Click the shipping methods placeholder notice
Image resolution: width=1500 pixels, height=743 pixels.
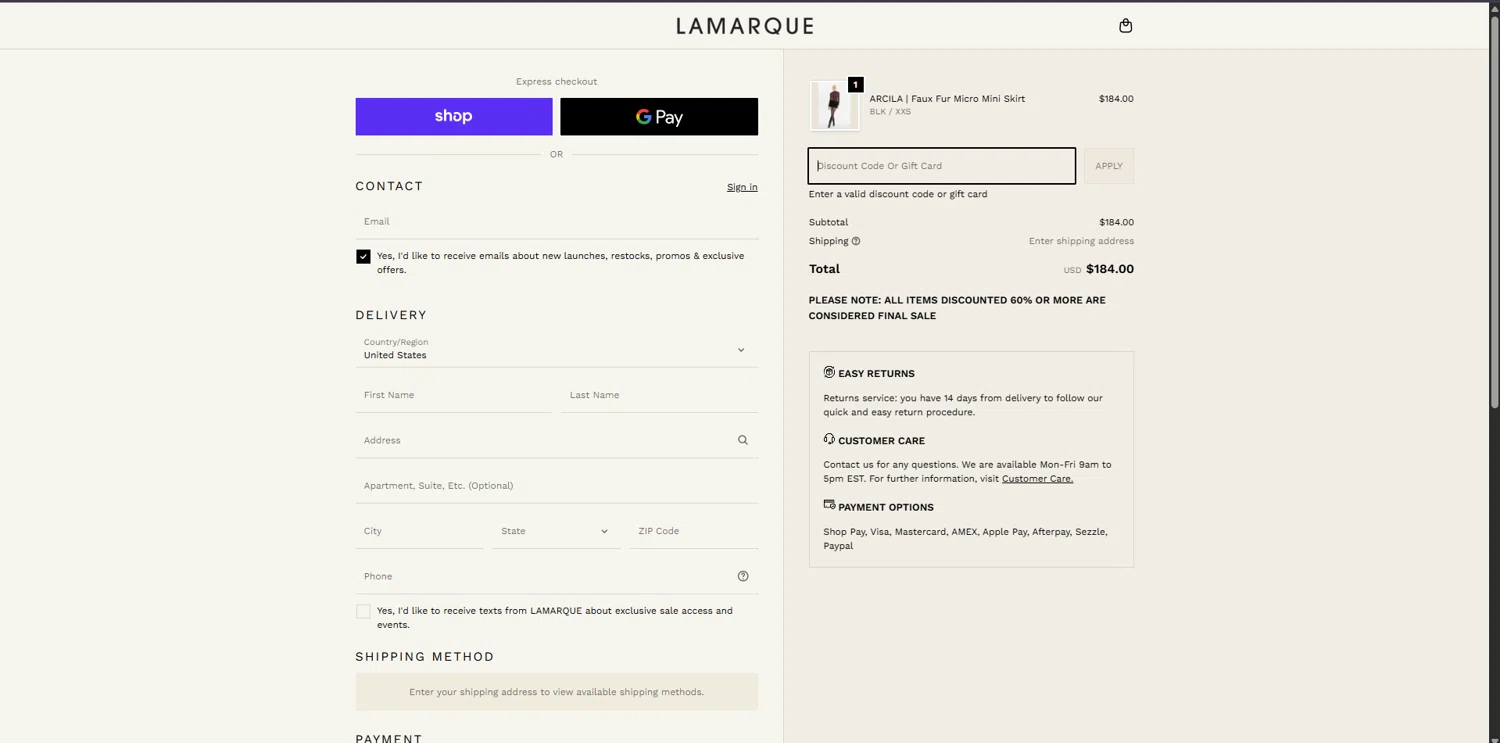click(557, 692)
